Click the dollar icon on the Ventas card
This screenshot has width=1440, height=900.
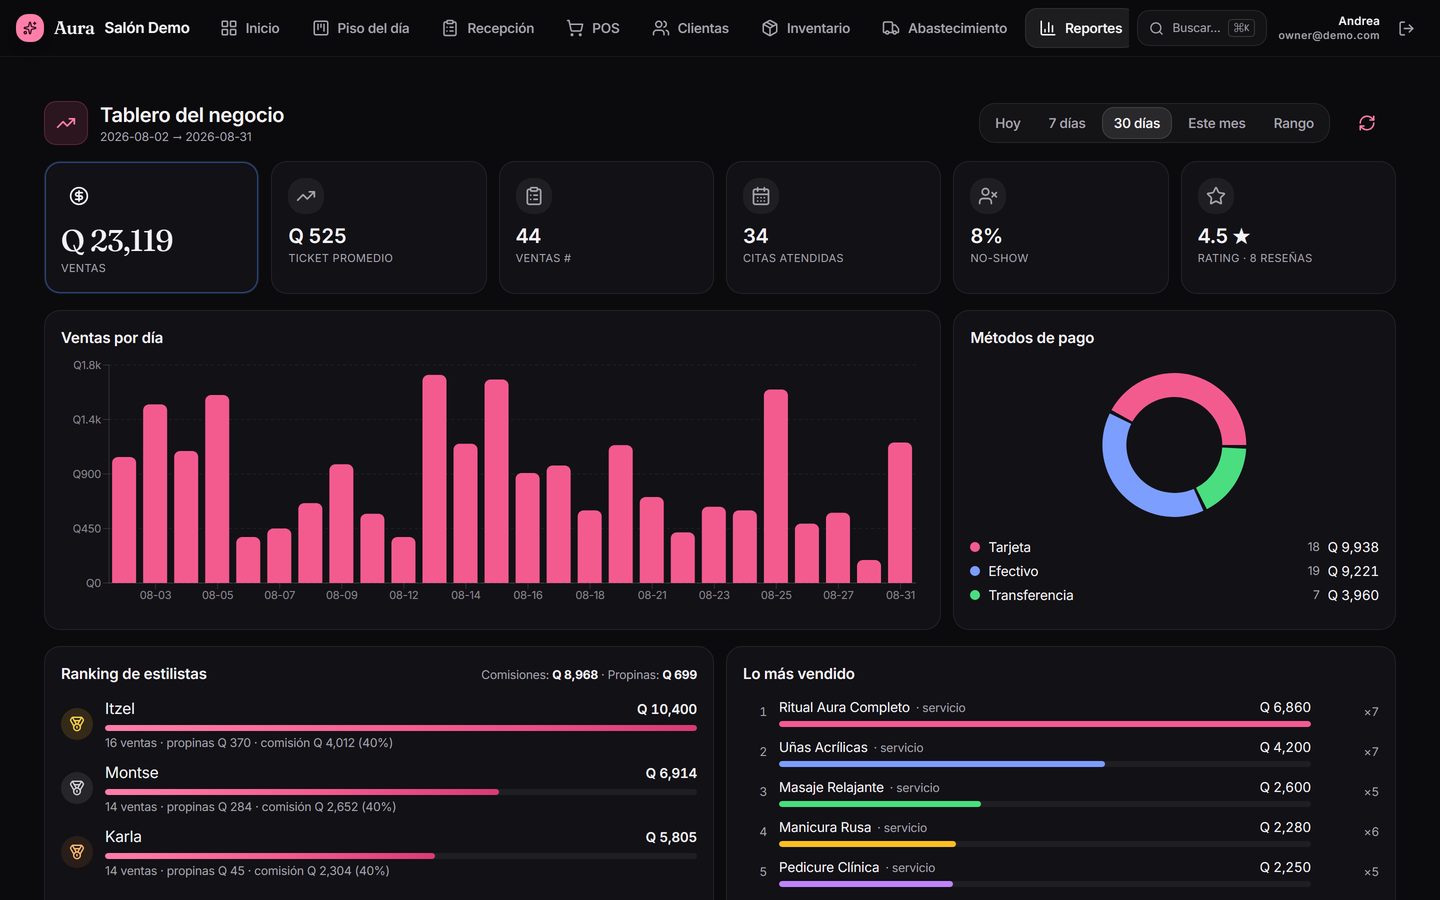79,196
